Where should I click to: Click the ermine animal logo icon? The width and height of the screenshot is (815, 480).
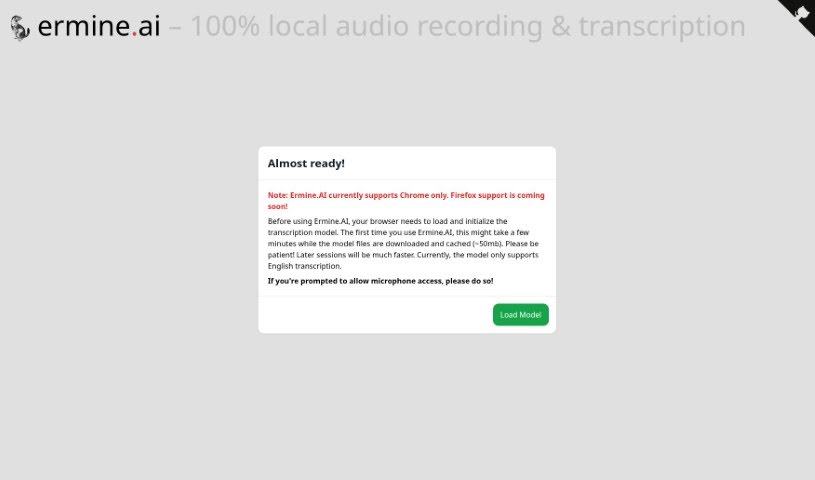coord(20,28)
